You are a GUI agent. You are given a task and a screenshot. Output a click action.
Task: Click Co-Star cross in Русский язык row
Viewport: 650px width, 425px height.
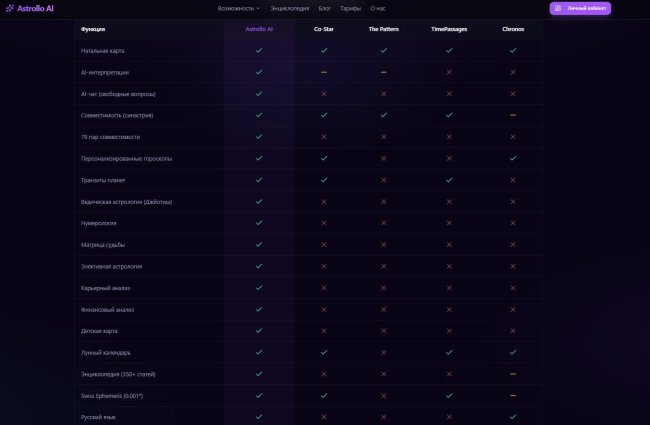[324, 417]
